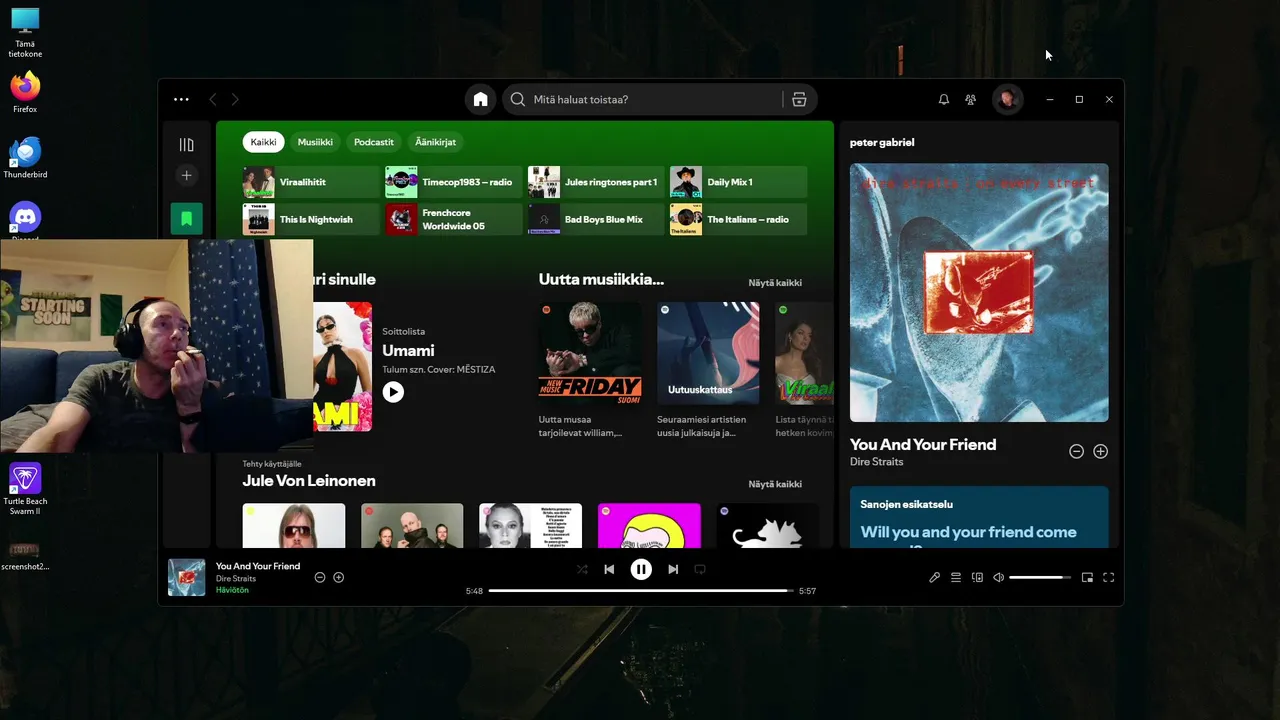
Task: Open the play queue
Action: click(956, 577)
